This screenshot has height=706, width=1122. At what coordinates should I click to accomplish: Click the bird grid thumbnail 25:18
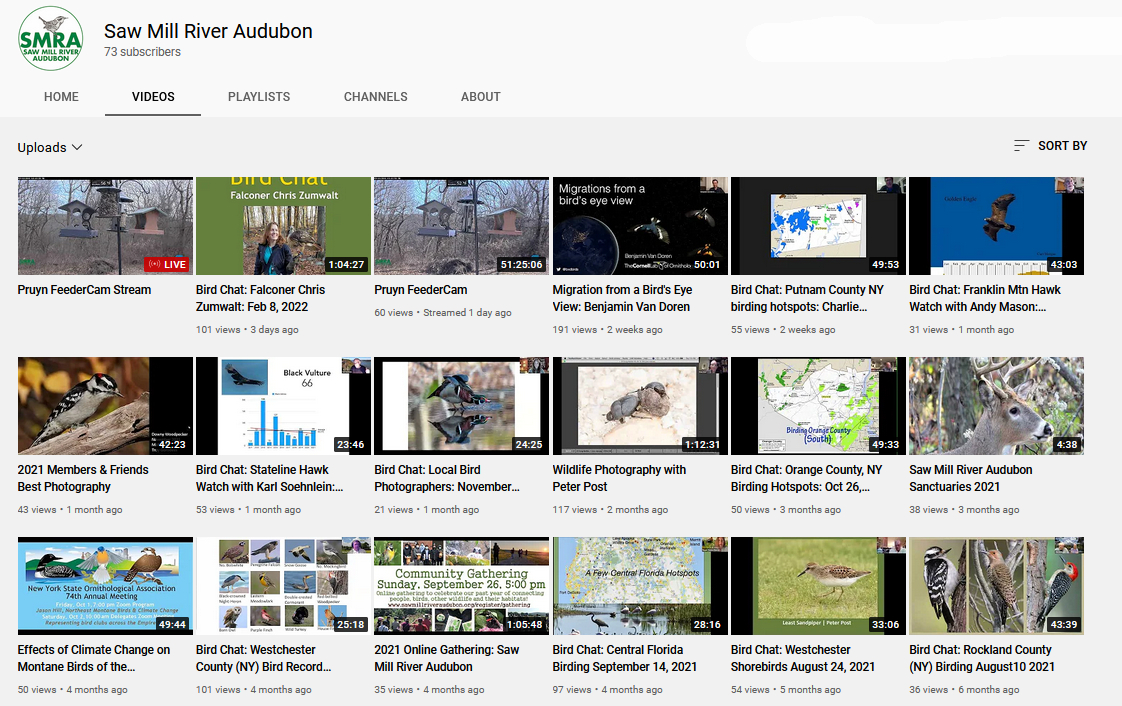283,586
